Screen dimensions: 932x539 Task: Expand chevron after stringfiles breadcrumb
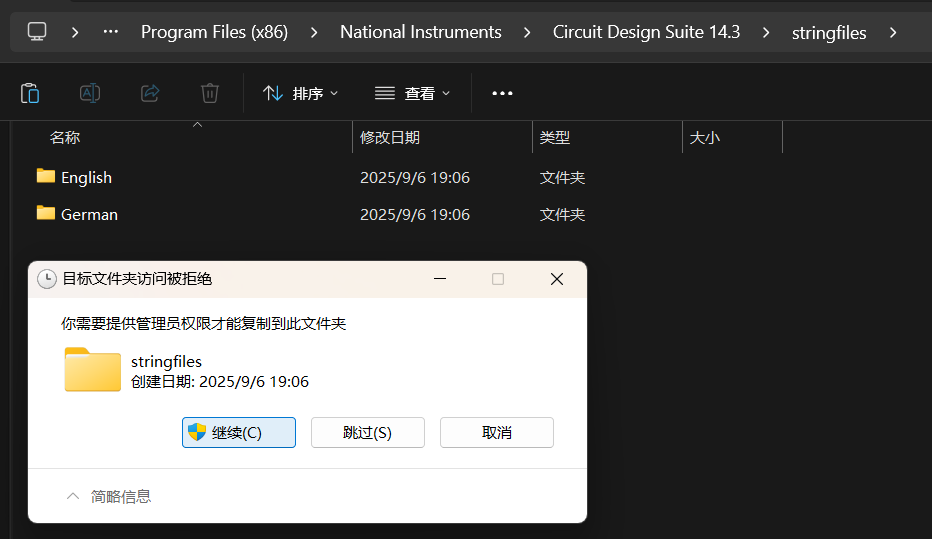893,32
